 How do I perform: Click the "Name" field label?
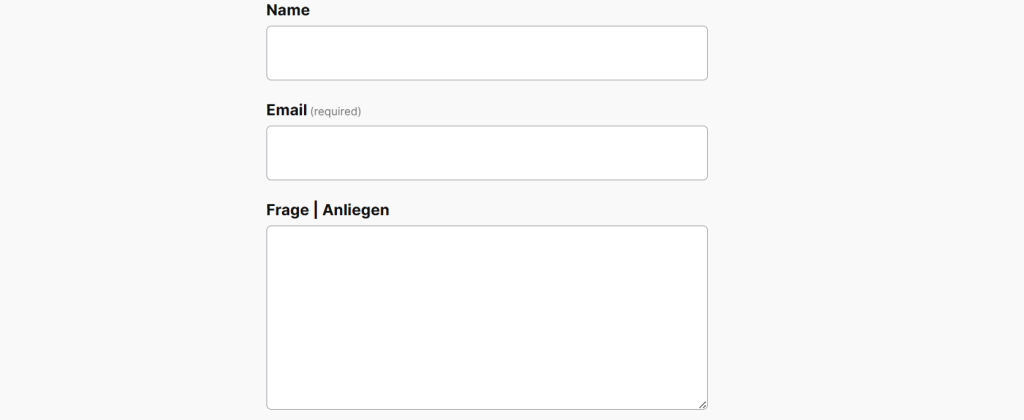288,10
